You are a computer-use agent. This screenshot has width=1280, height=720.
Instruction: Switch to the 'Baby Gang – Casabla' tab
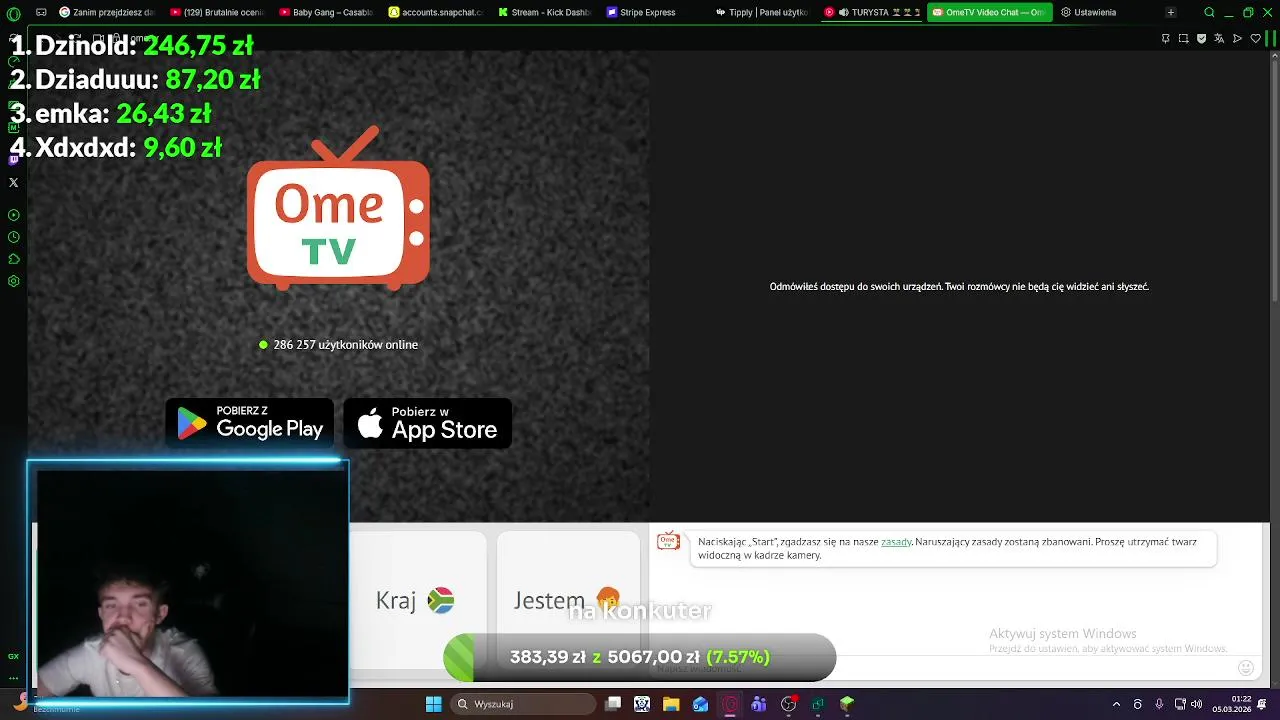[x=326, y=13]
